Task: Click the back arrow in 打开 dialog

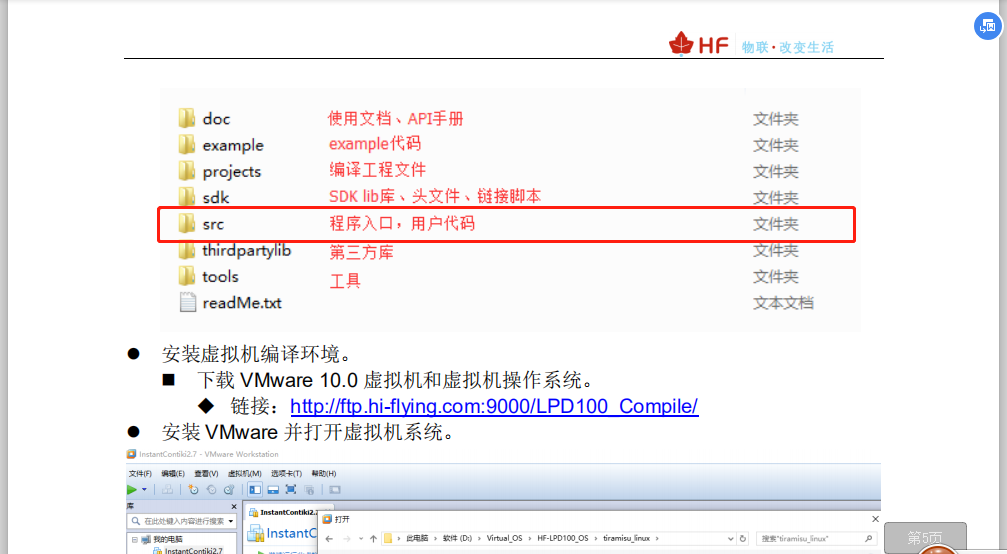Action: 329,539
